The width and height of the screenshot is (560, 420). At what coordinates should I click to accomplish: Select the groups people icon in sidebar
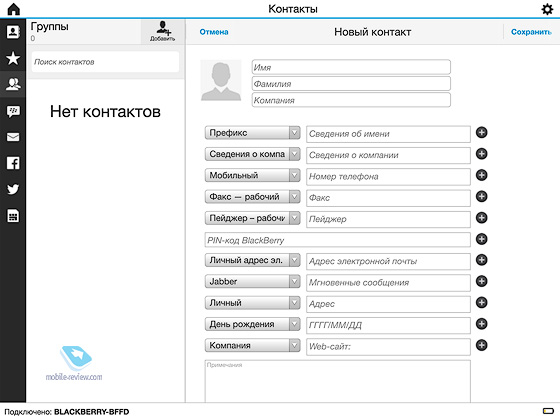13,84
